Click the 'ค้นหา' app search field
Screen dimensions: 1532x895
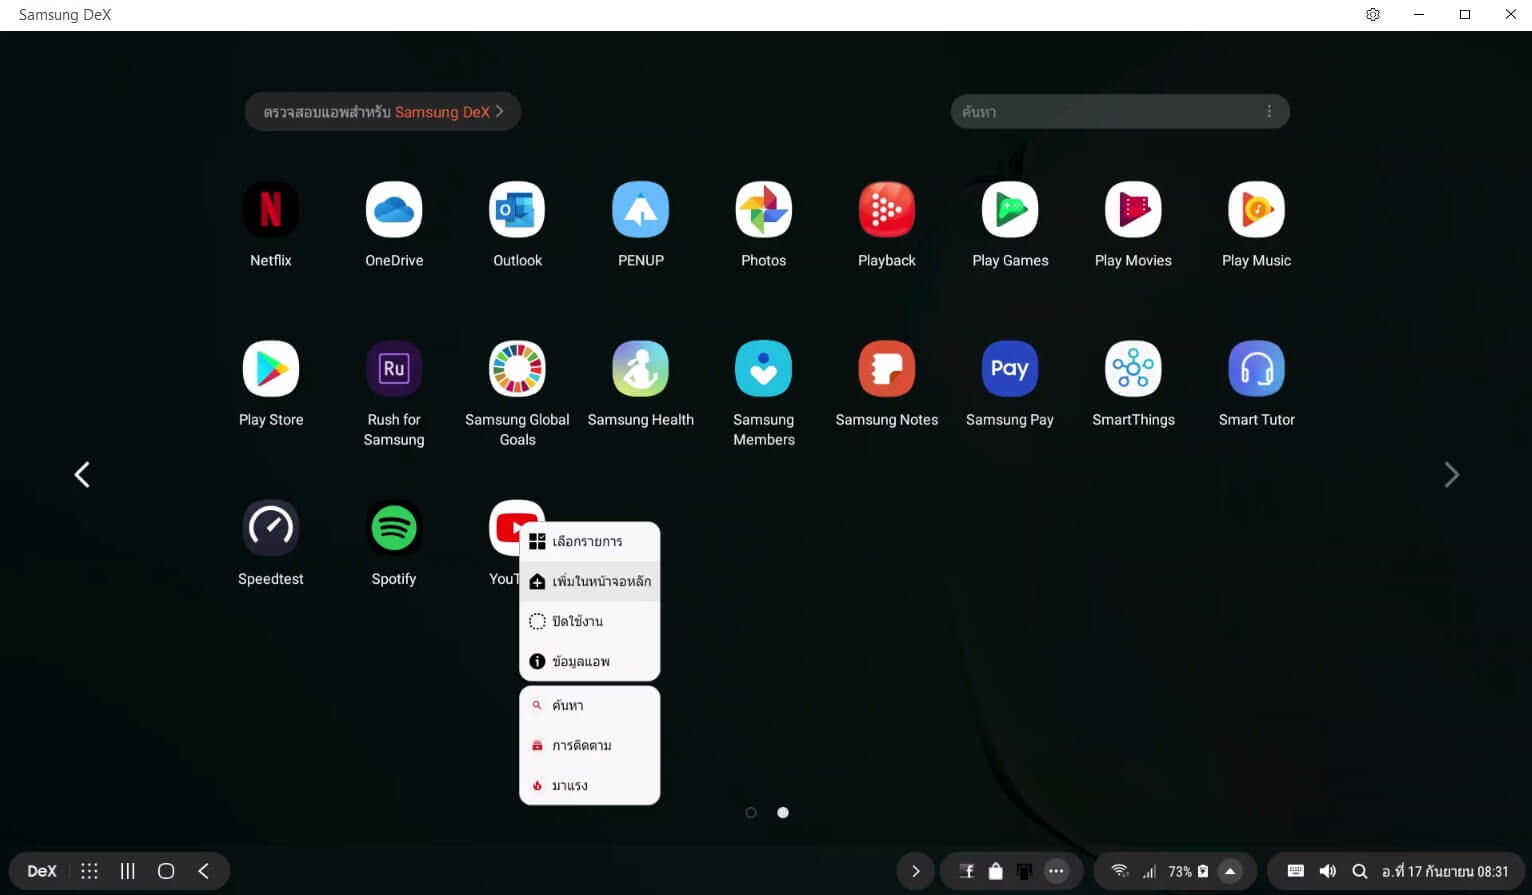coord(1100,112)
